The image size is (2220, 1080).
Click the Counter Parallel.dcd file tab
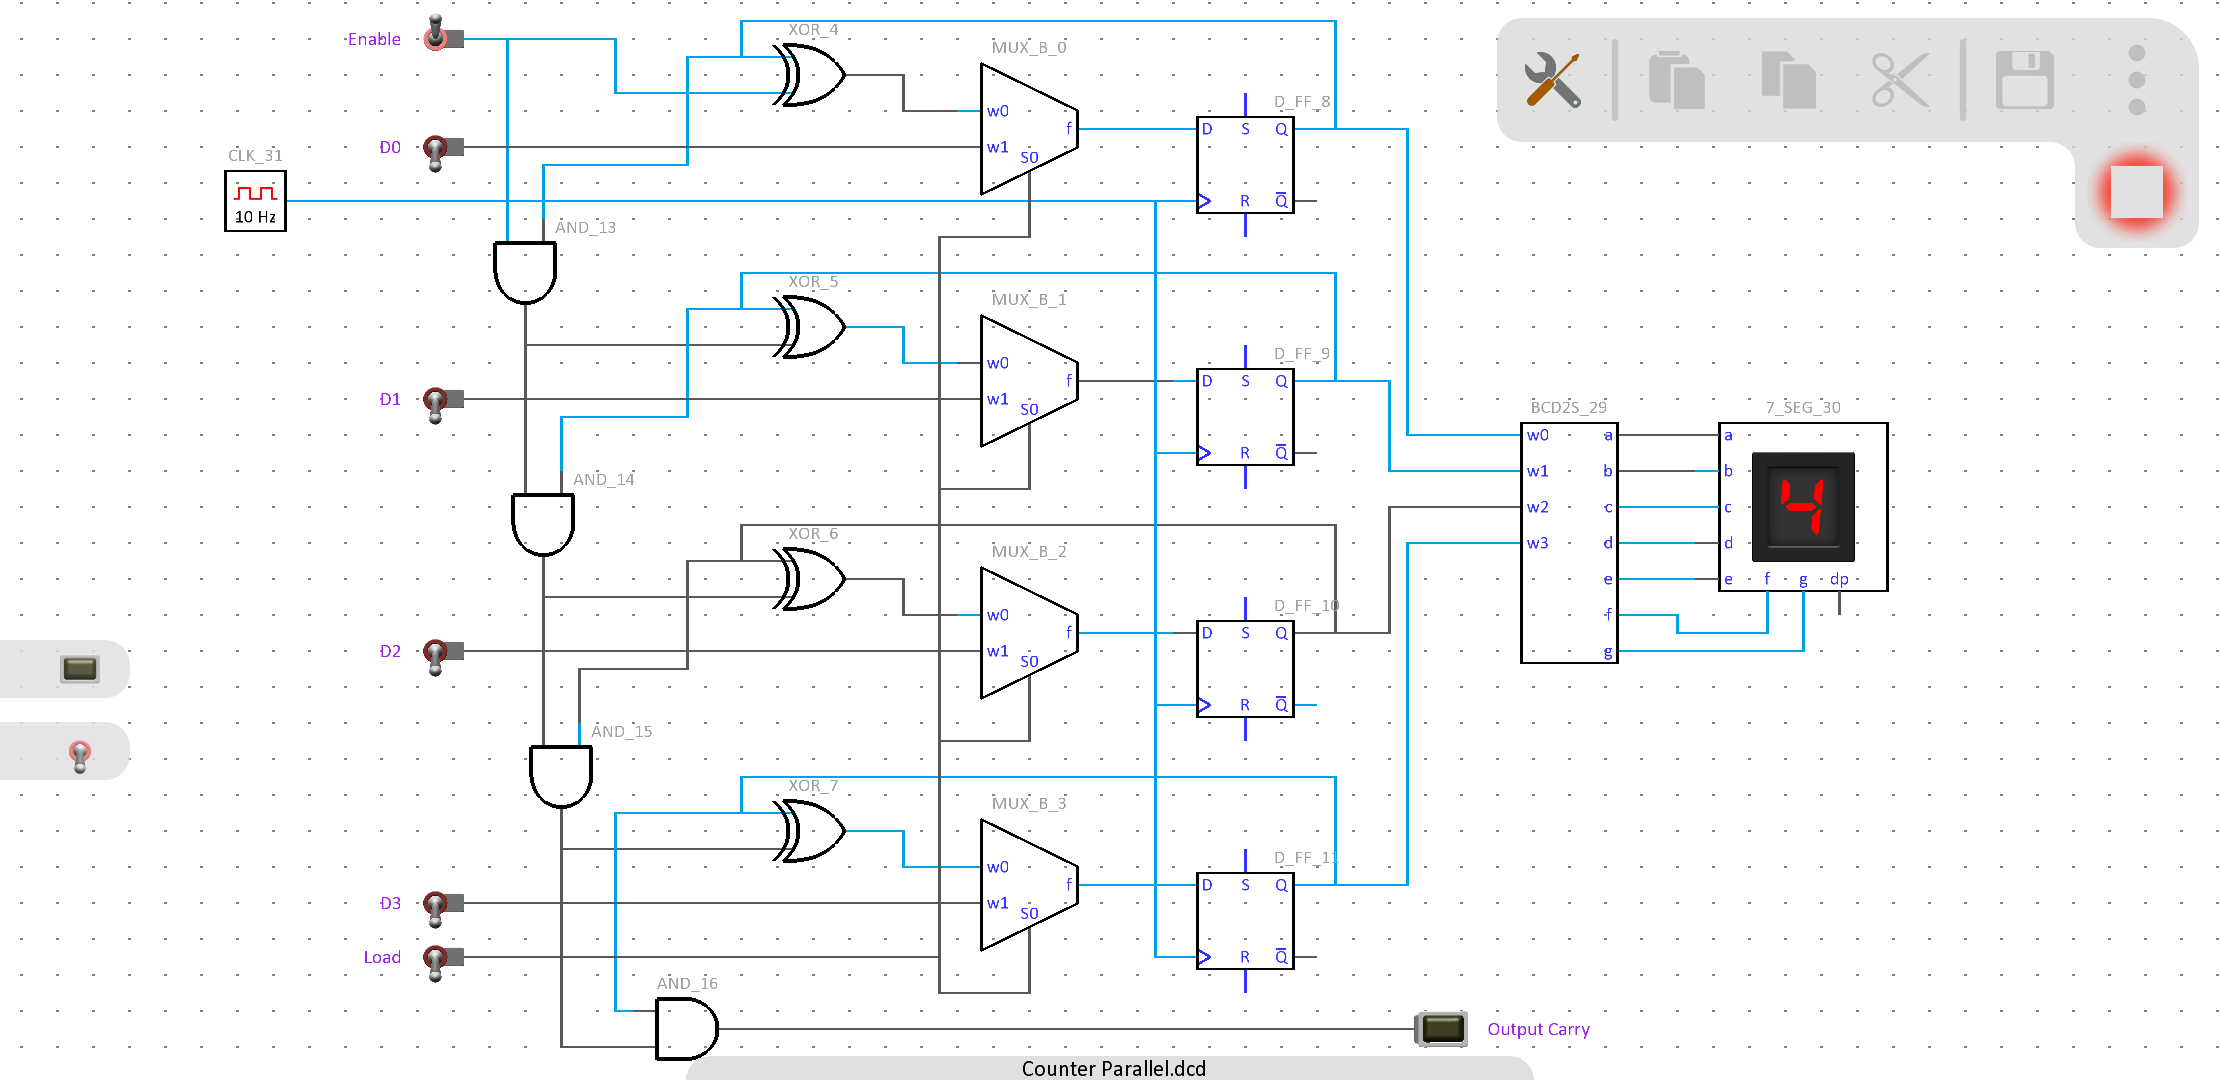[1112, 1067]
